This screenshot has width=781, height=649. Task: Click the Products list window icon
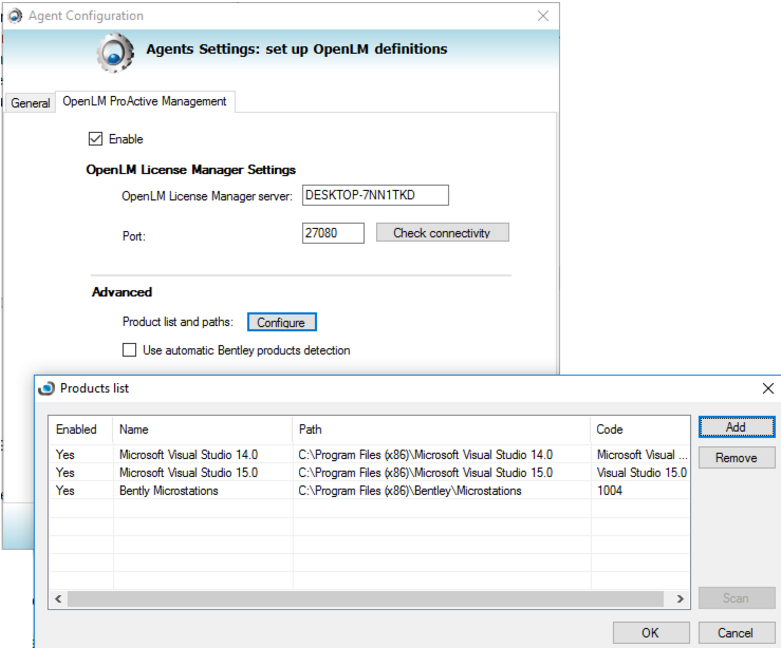pyautogui.click(x=46, y=388)
